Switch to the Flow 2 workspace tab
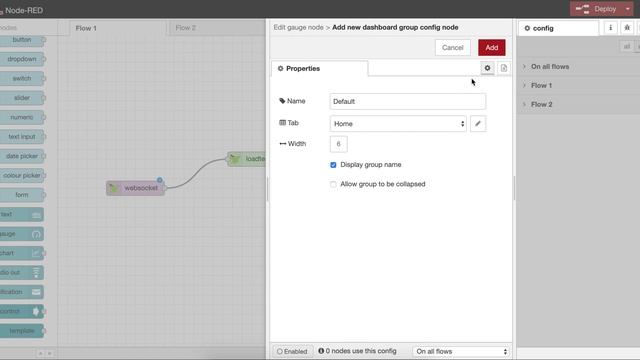The height and width of the screenshot is (360, 640). (x=216, y=28)
